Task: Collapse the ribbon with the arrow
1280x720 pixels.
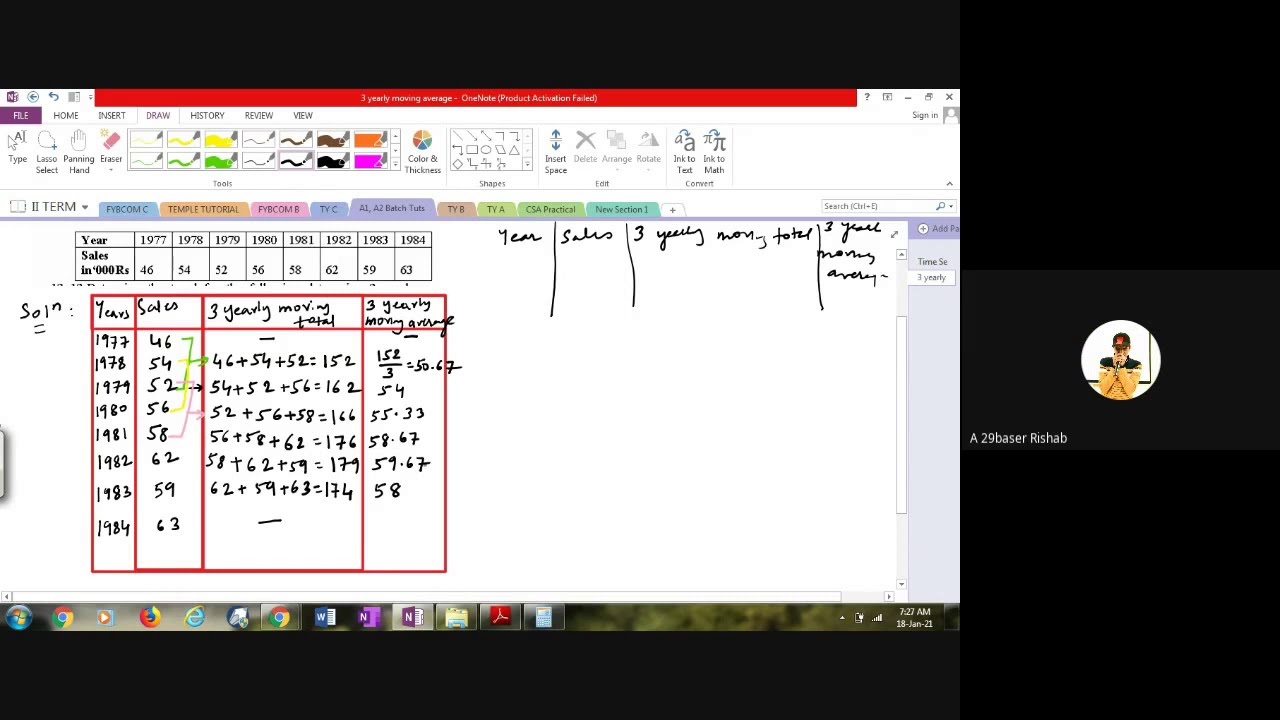Action: 949,184
